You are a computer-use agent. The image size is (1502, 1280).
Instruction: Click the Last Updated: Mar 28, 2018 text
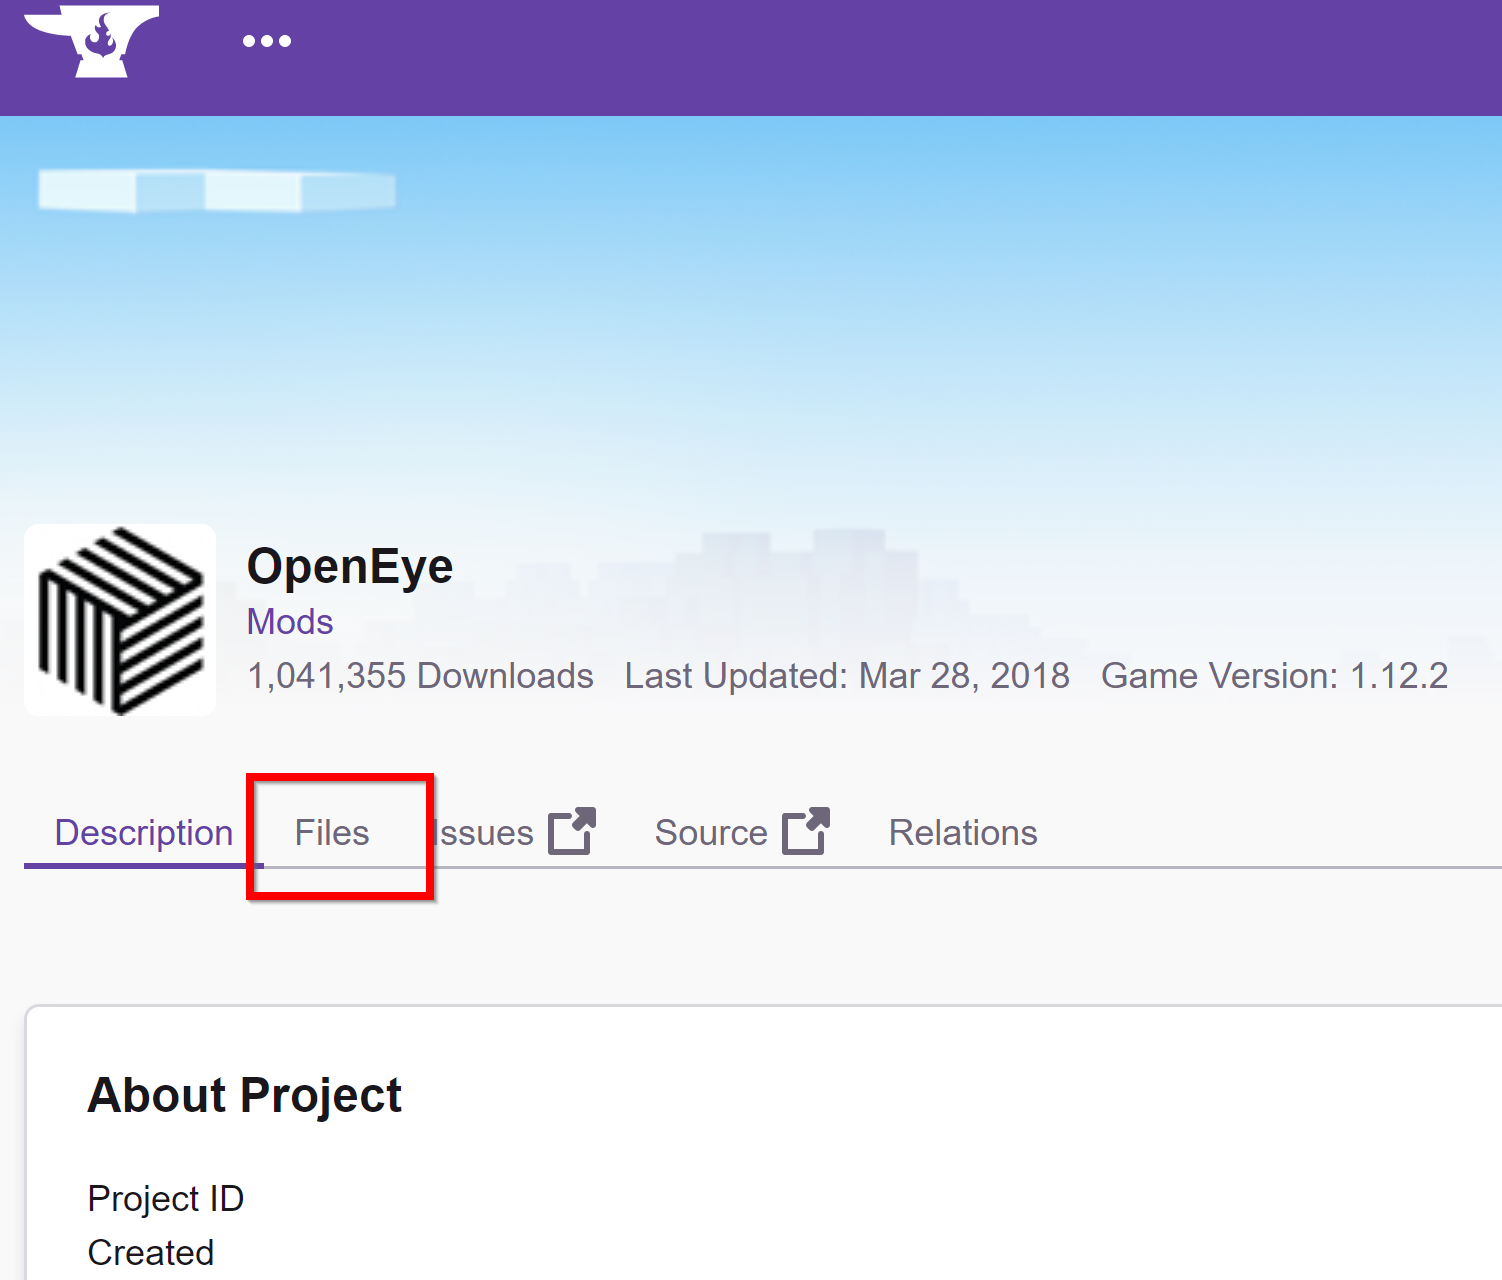pyautogui.click(x=847, y=676)
